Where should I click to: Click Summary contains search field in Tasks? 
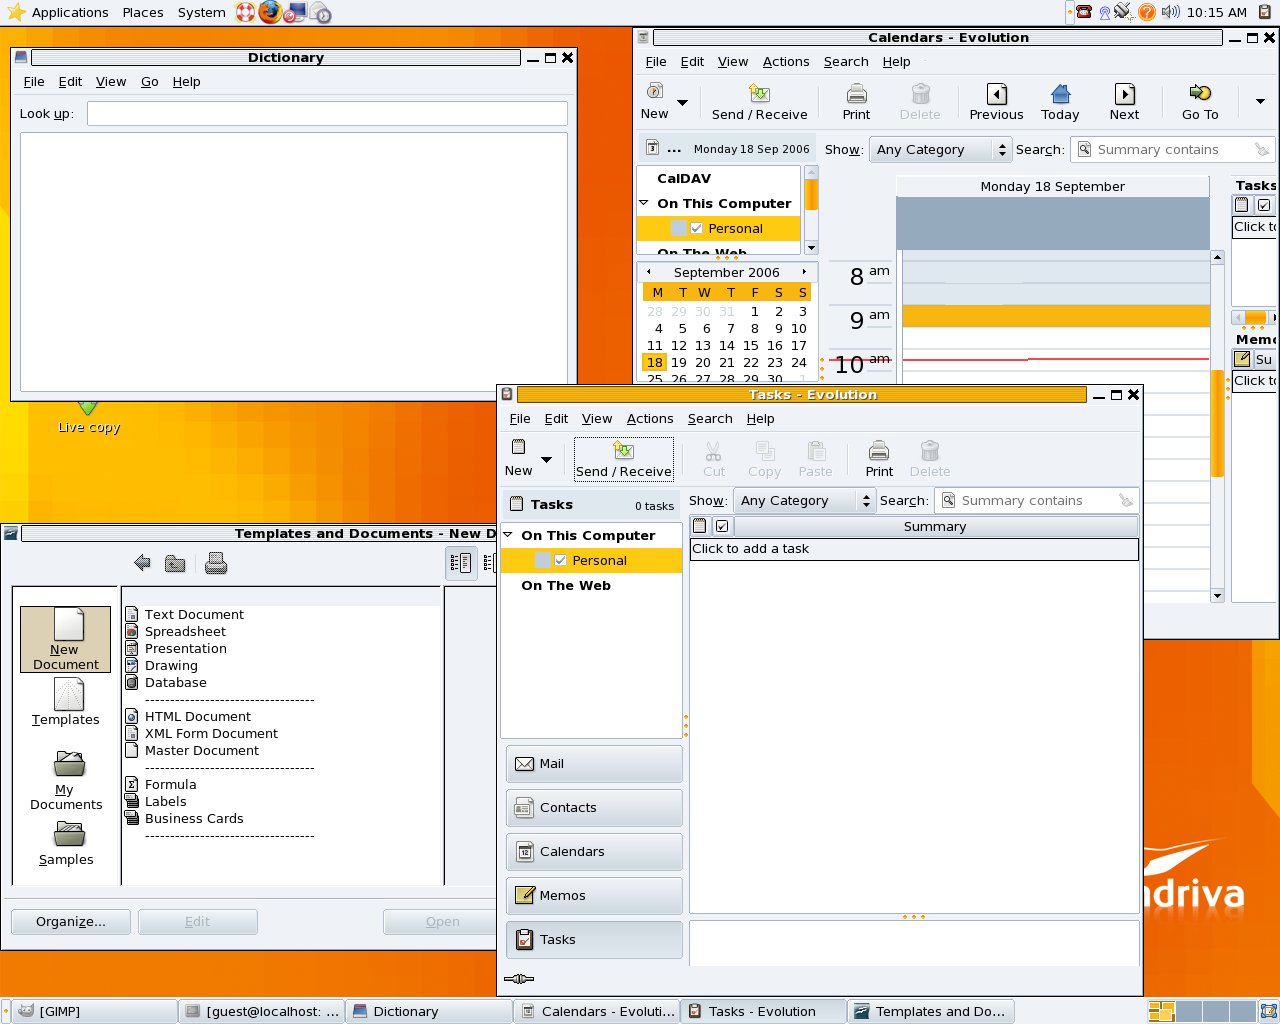coord(1038,500)
